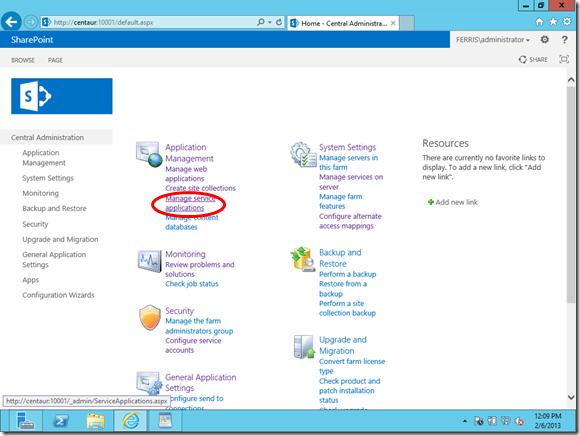580x436 pixels.
Task: Click the General Application Settings icon
Action: pyautogui.click(x=149, y=383)
